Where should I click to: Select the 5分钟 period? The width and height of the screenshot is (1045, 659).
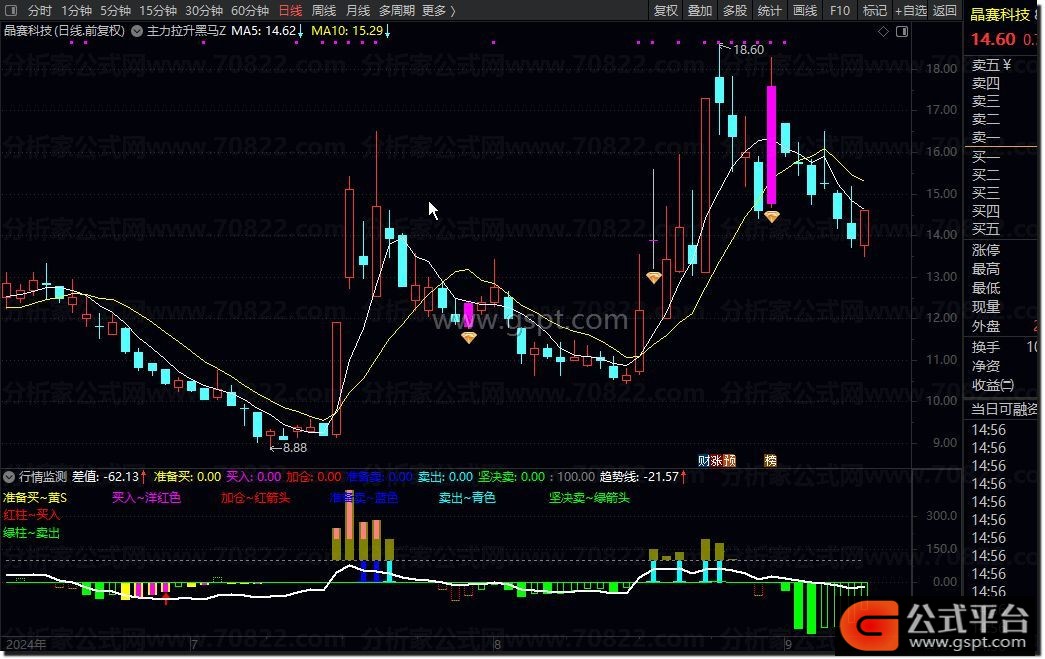pyautogui.click(x=115, y=11)
